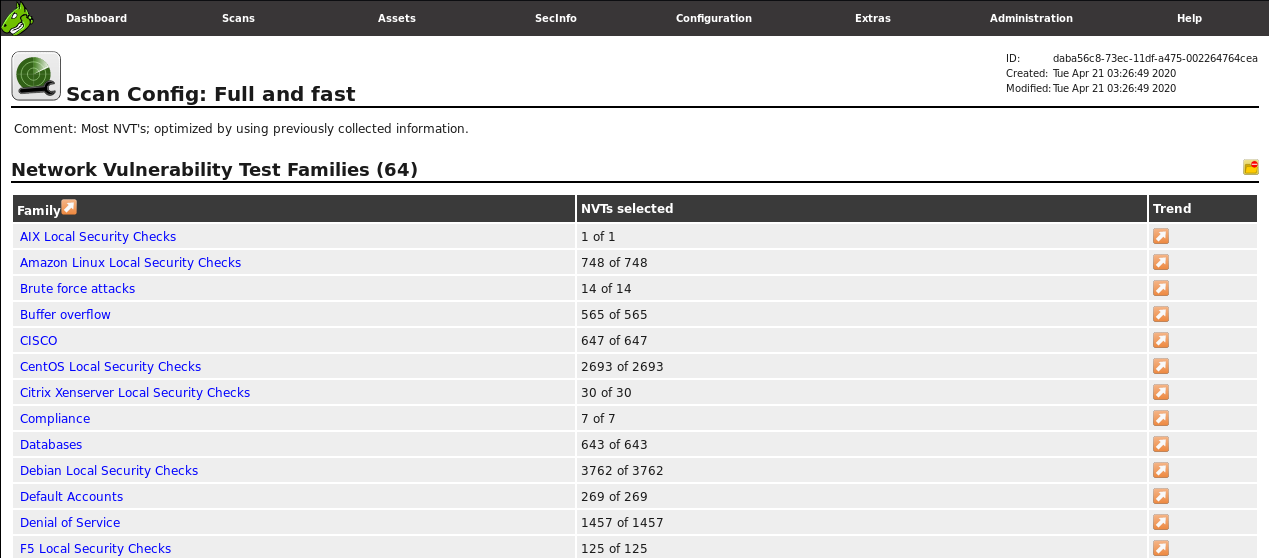This screenshot has width=1269, height=558.
Task: Click trend icon for Compliance row
Action: tap(1161, 418)
